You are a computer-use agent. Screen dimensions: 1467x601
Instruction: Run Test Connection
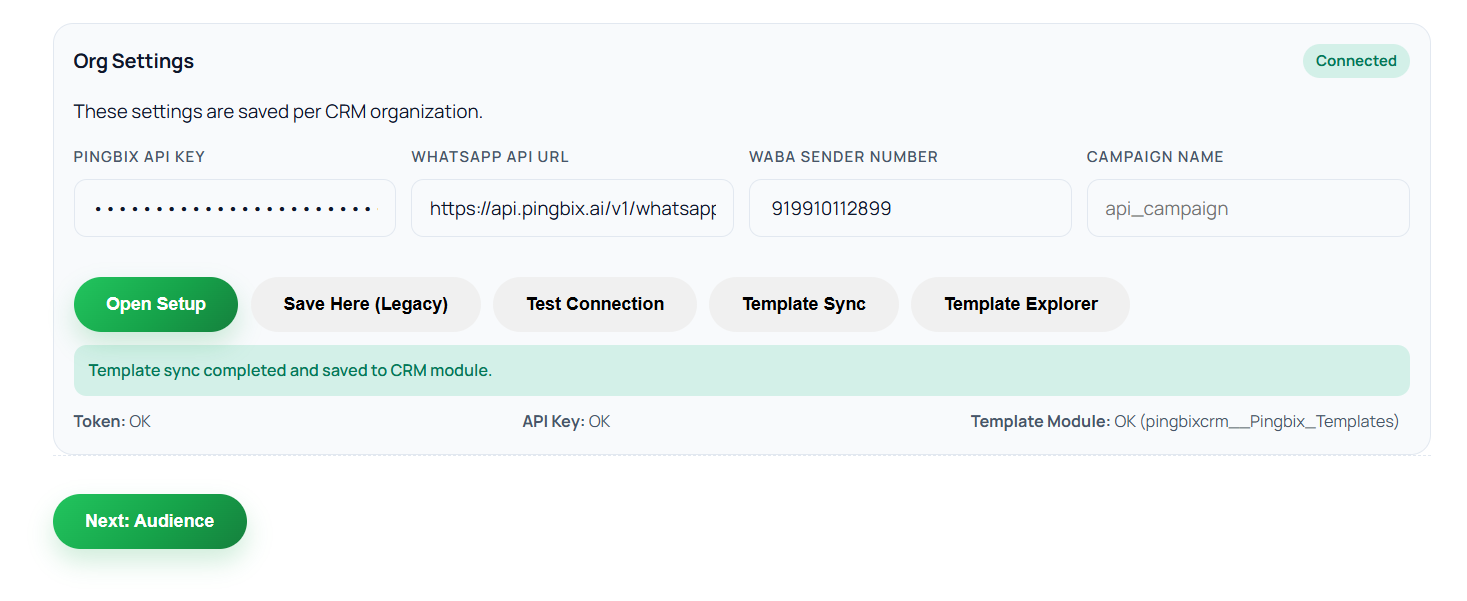click(x=595, y=304)
